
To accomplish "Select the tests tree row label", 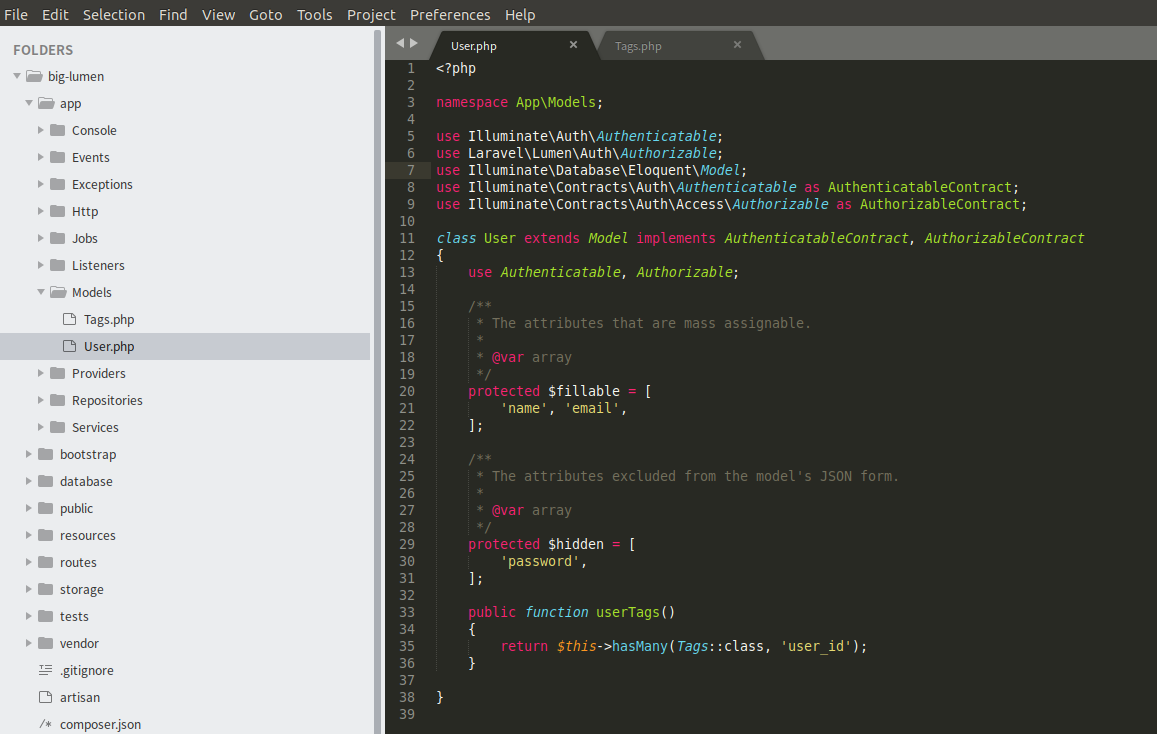I will coord(74,616).
